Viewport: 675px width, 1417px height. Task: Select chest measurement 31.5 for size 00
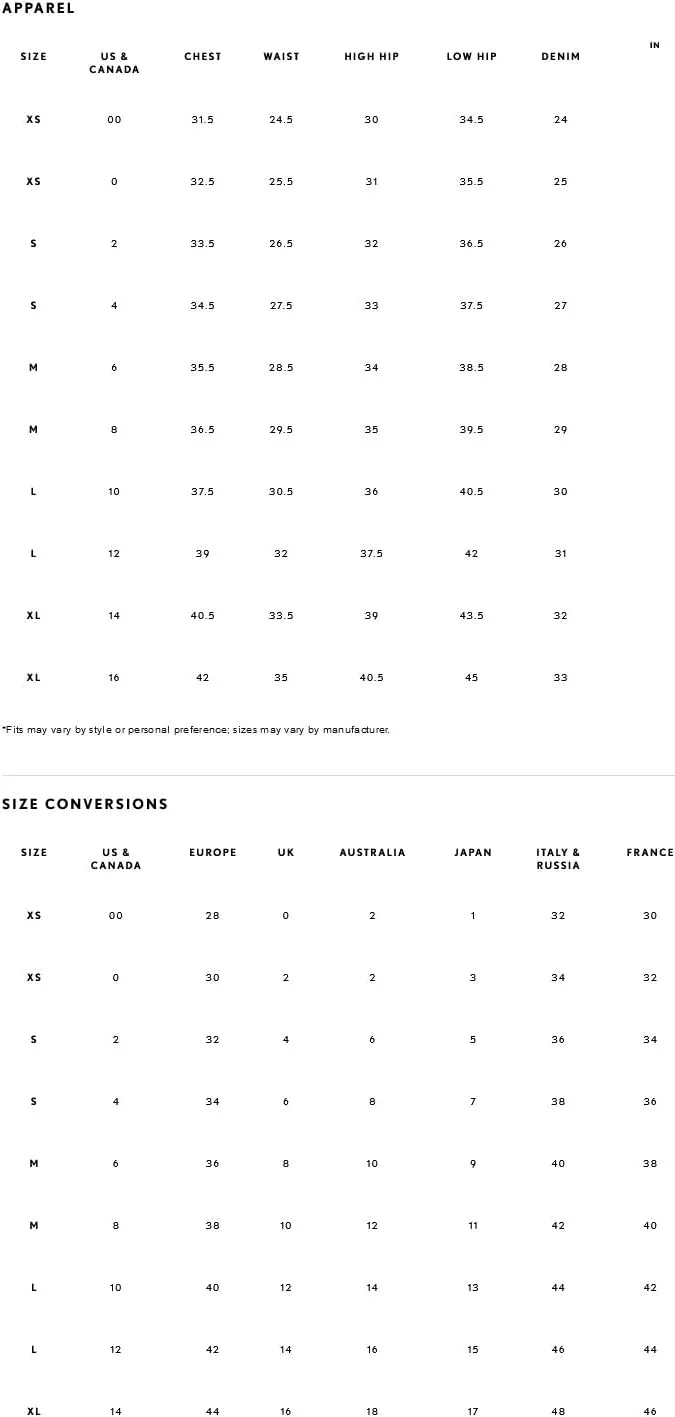[203, 120]
